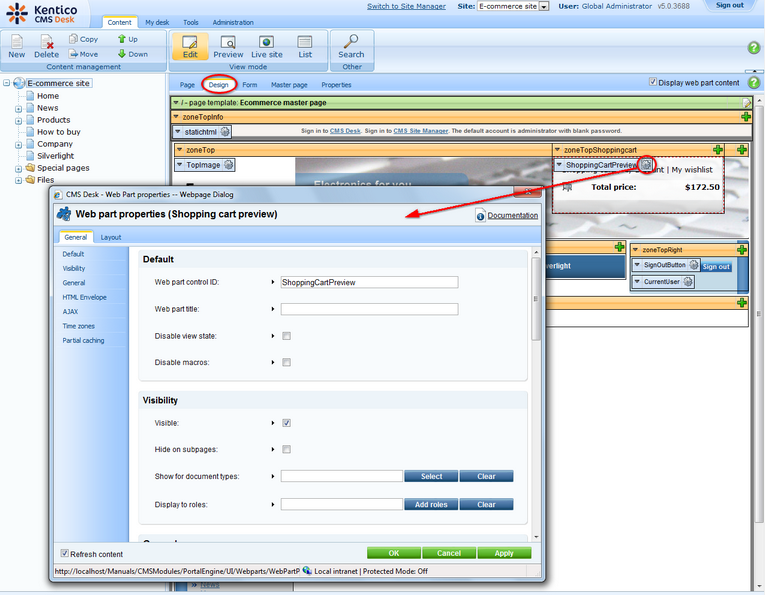
Task: Expand the News tree node
Action: point(19,109)
